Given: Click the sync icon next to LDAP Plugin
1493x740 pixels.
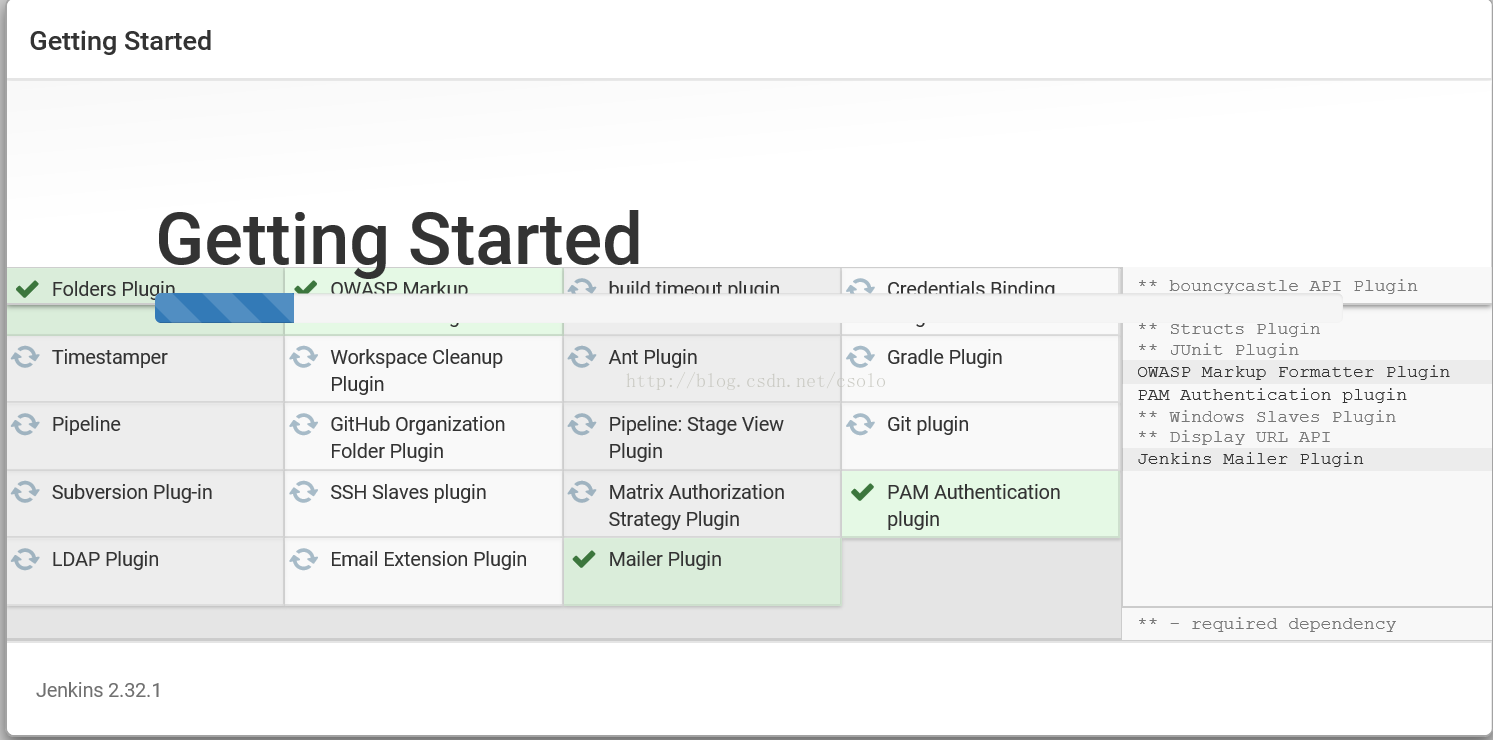Looking at the screenshot, I should pos(25,559).
